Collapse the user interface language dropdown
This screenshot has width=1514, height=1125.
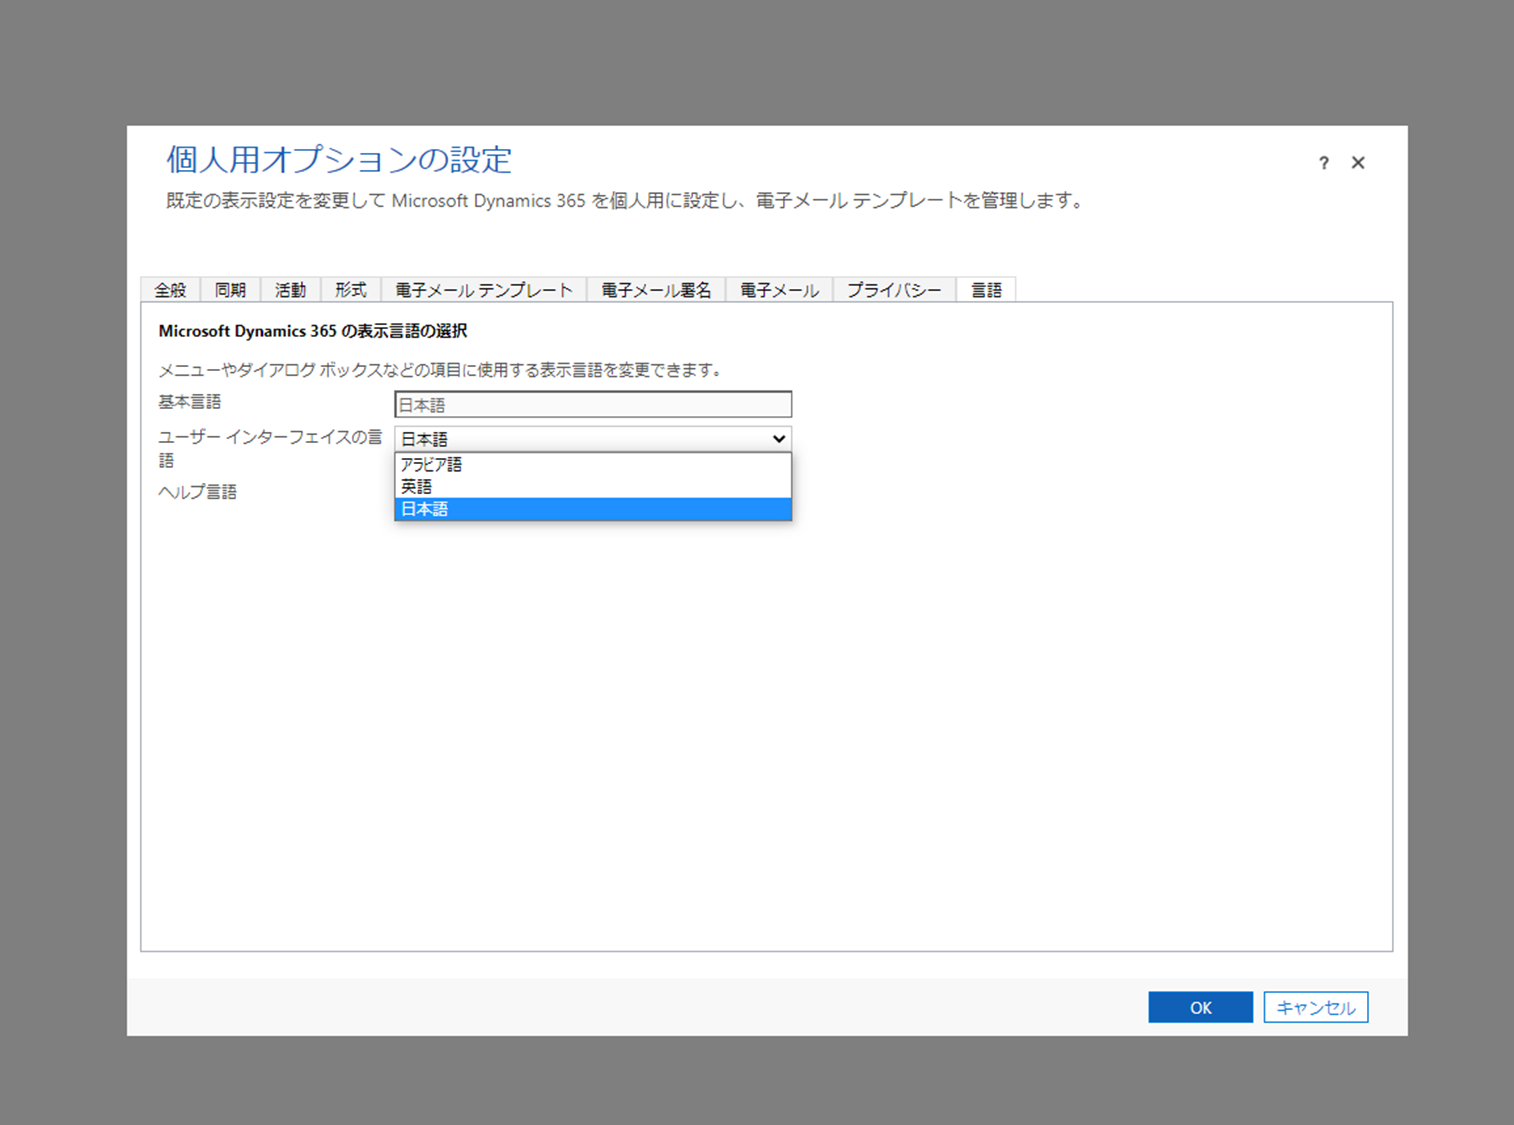click(x=593, y=439)
